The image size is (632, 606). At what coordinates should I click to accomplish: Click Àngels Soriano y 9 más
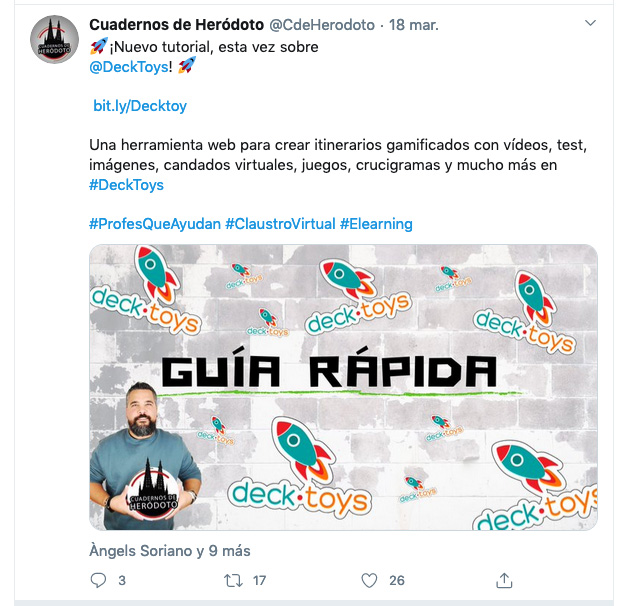(x=170, y=551)
